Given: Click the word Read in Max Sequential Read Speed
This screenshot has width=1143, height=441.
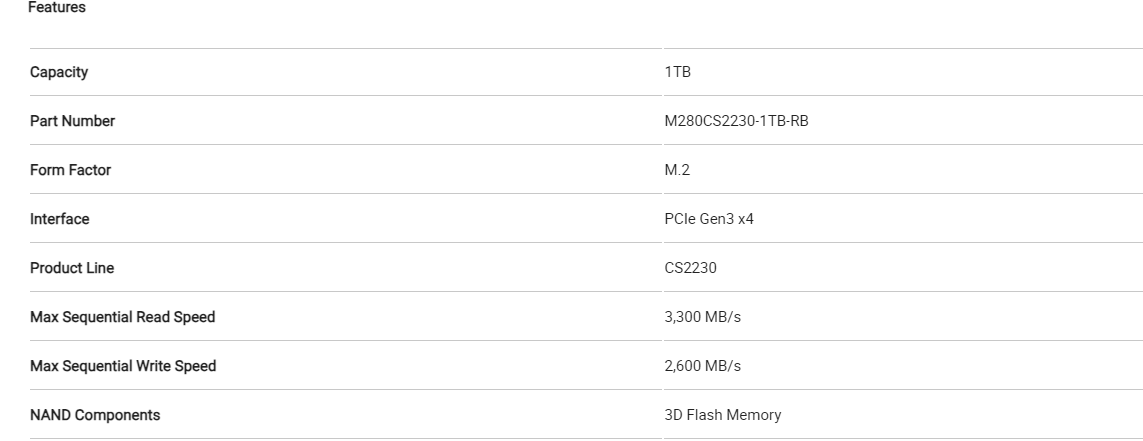Looking at the screenshot, I should click(x=155, y=317).
